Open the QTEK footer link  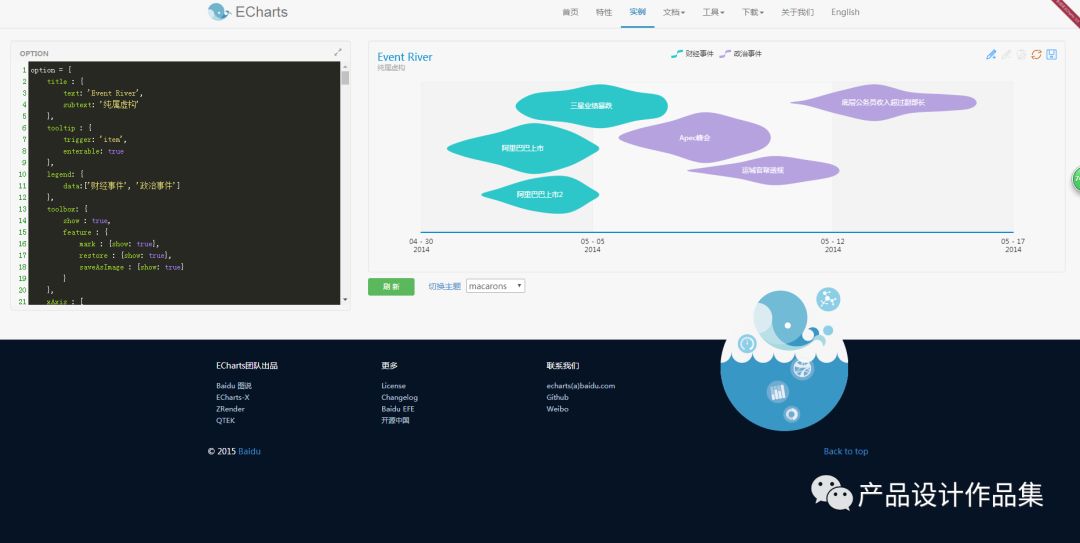click(225, 420)
